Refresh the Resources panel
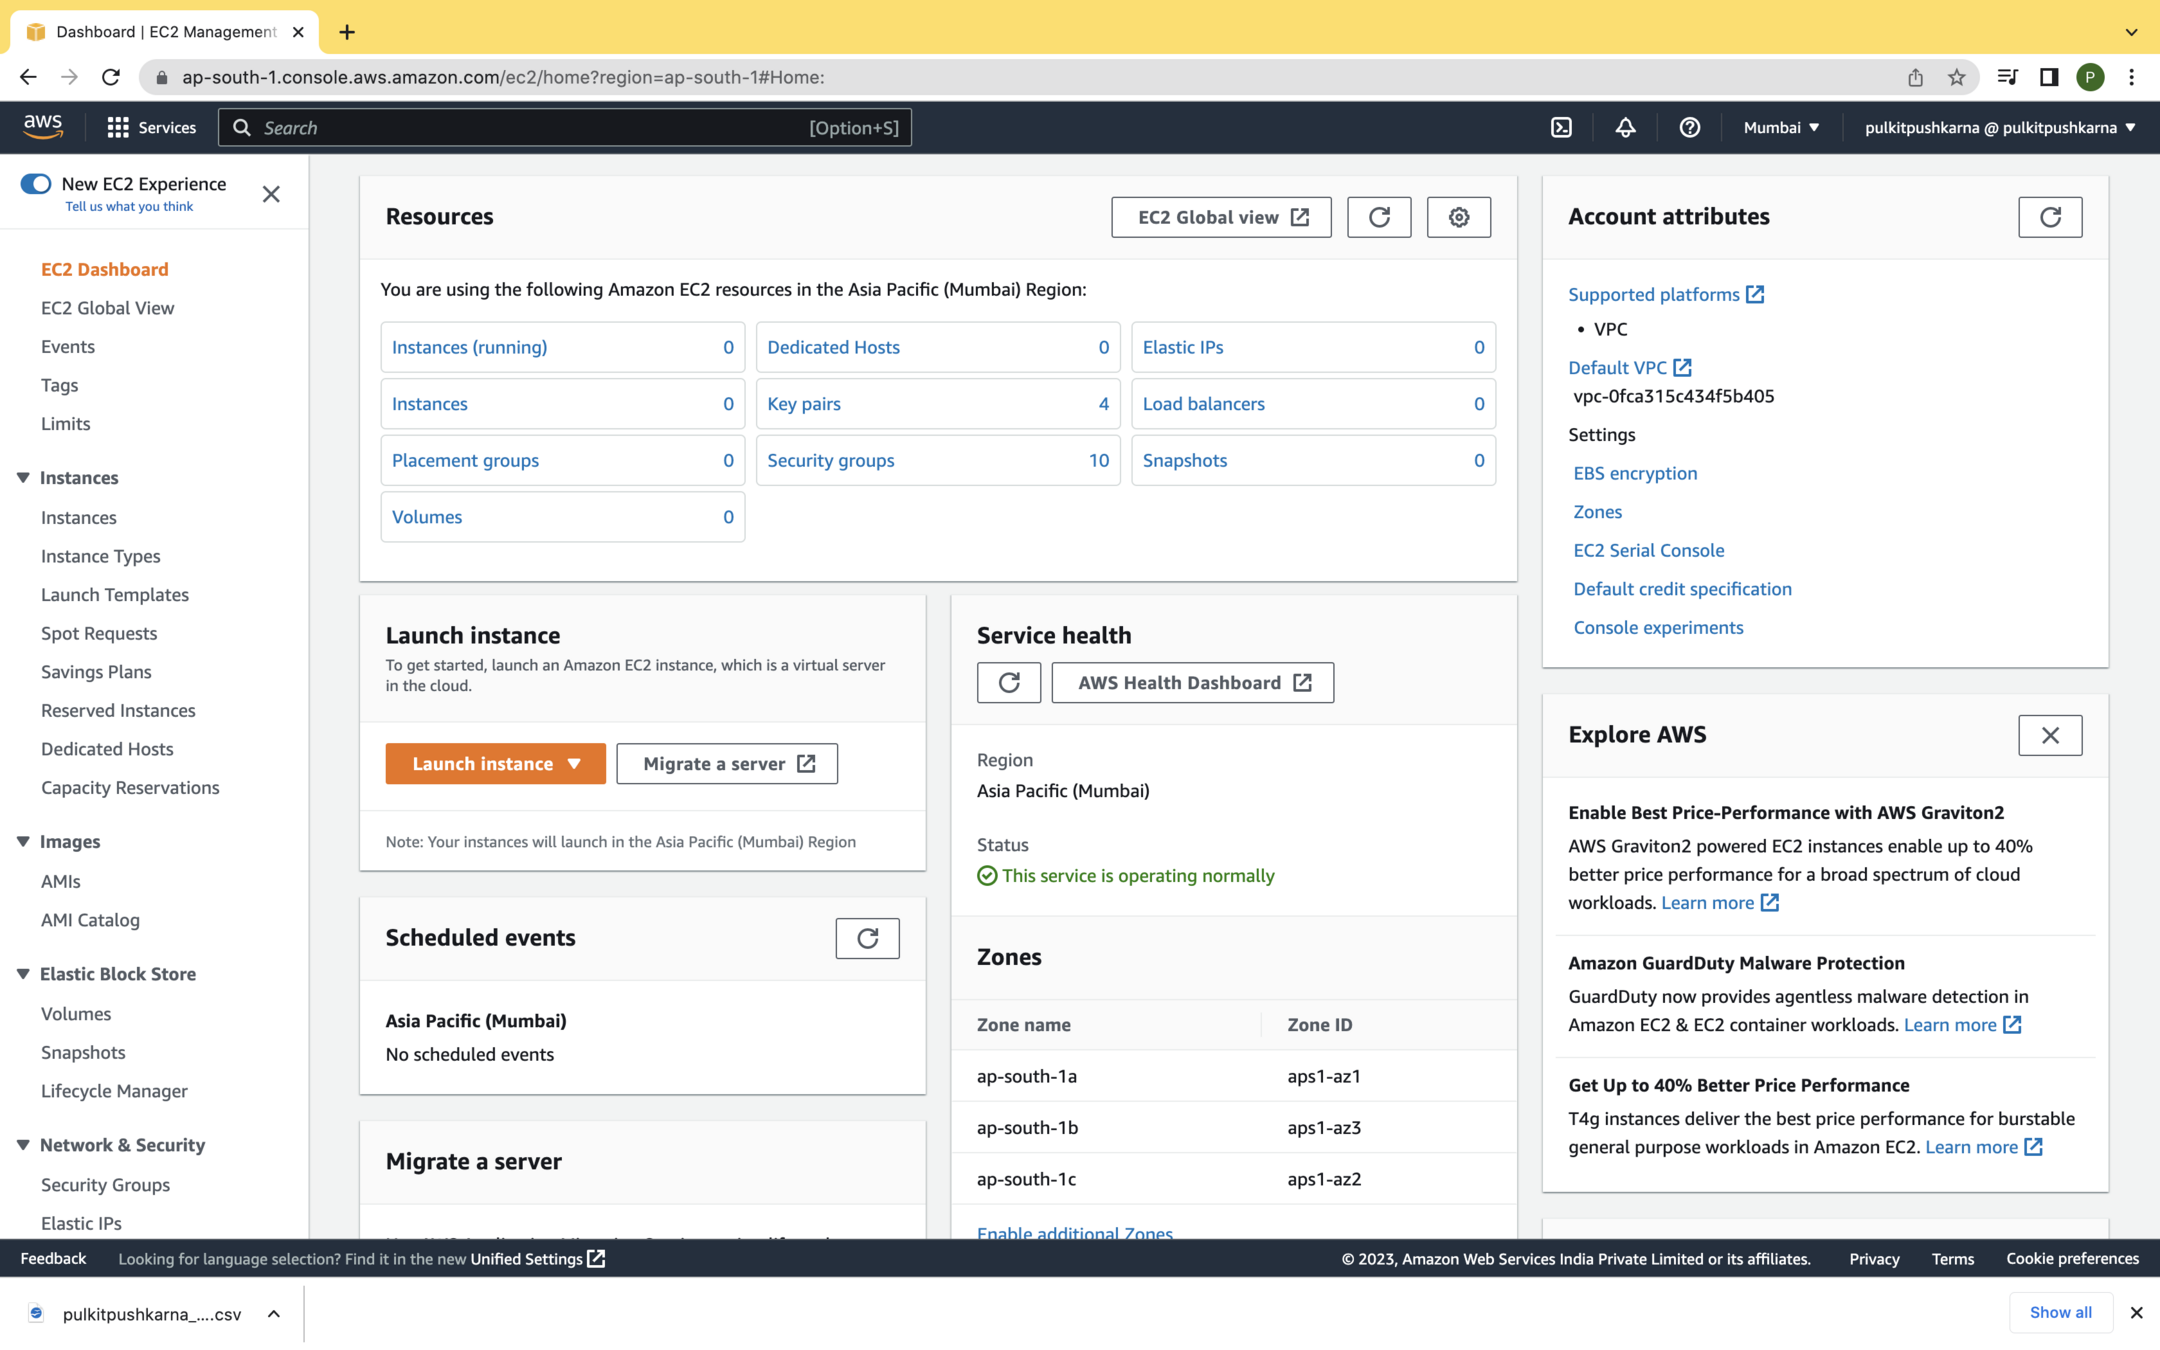Screen dimensions: 2160x1350 1378,217
